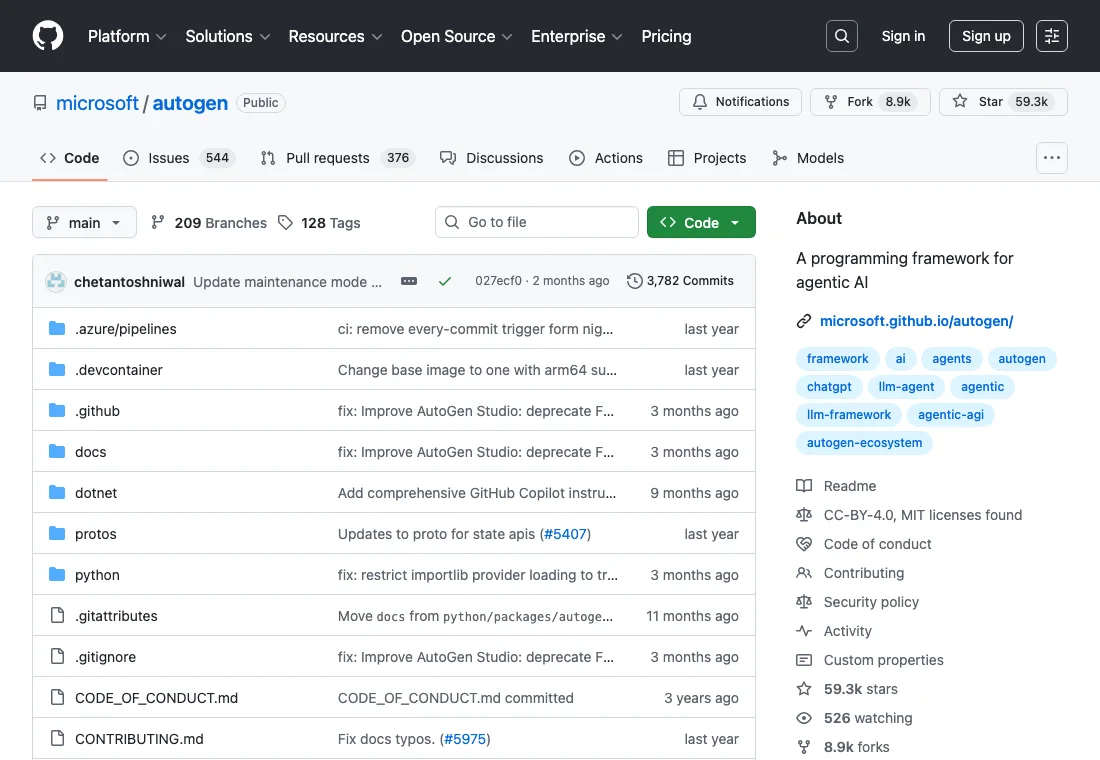
Task: Open the .devcontainer folder
Action: point(119,370)
